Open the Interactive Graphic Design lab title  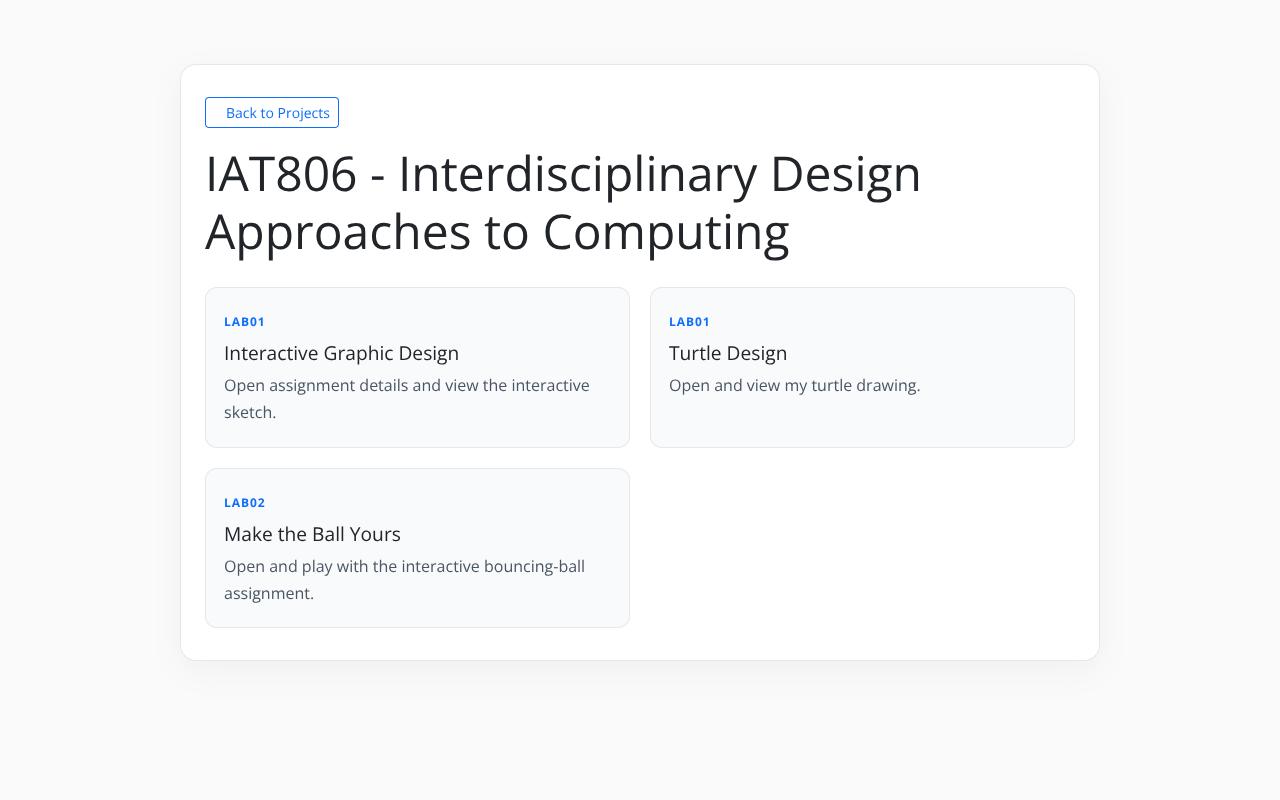point(341,353)
